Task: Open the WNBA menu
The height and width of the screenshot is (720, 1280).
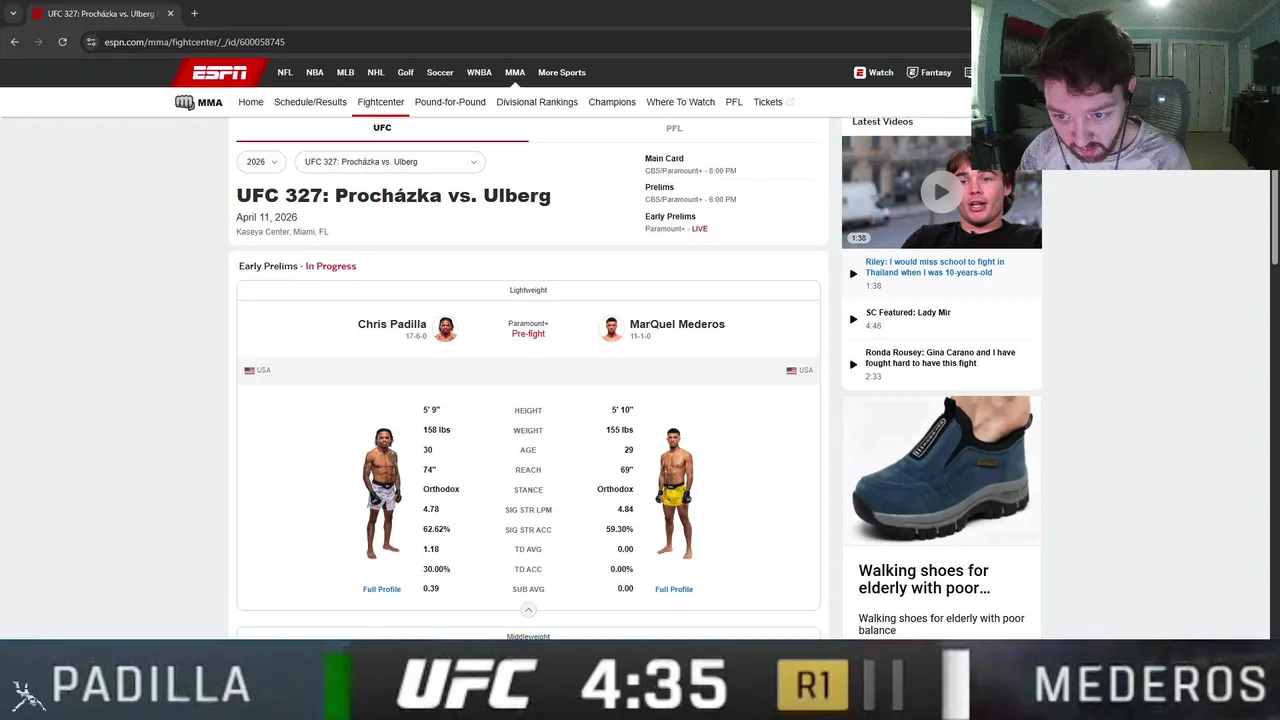Action: 479,73
